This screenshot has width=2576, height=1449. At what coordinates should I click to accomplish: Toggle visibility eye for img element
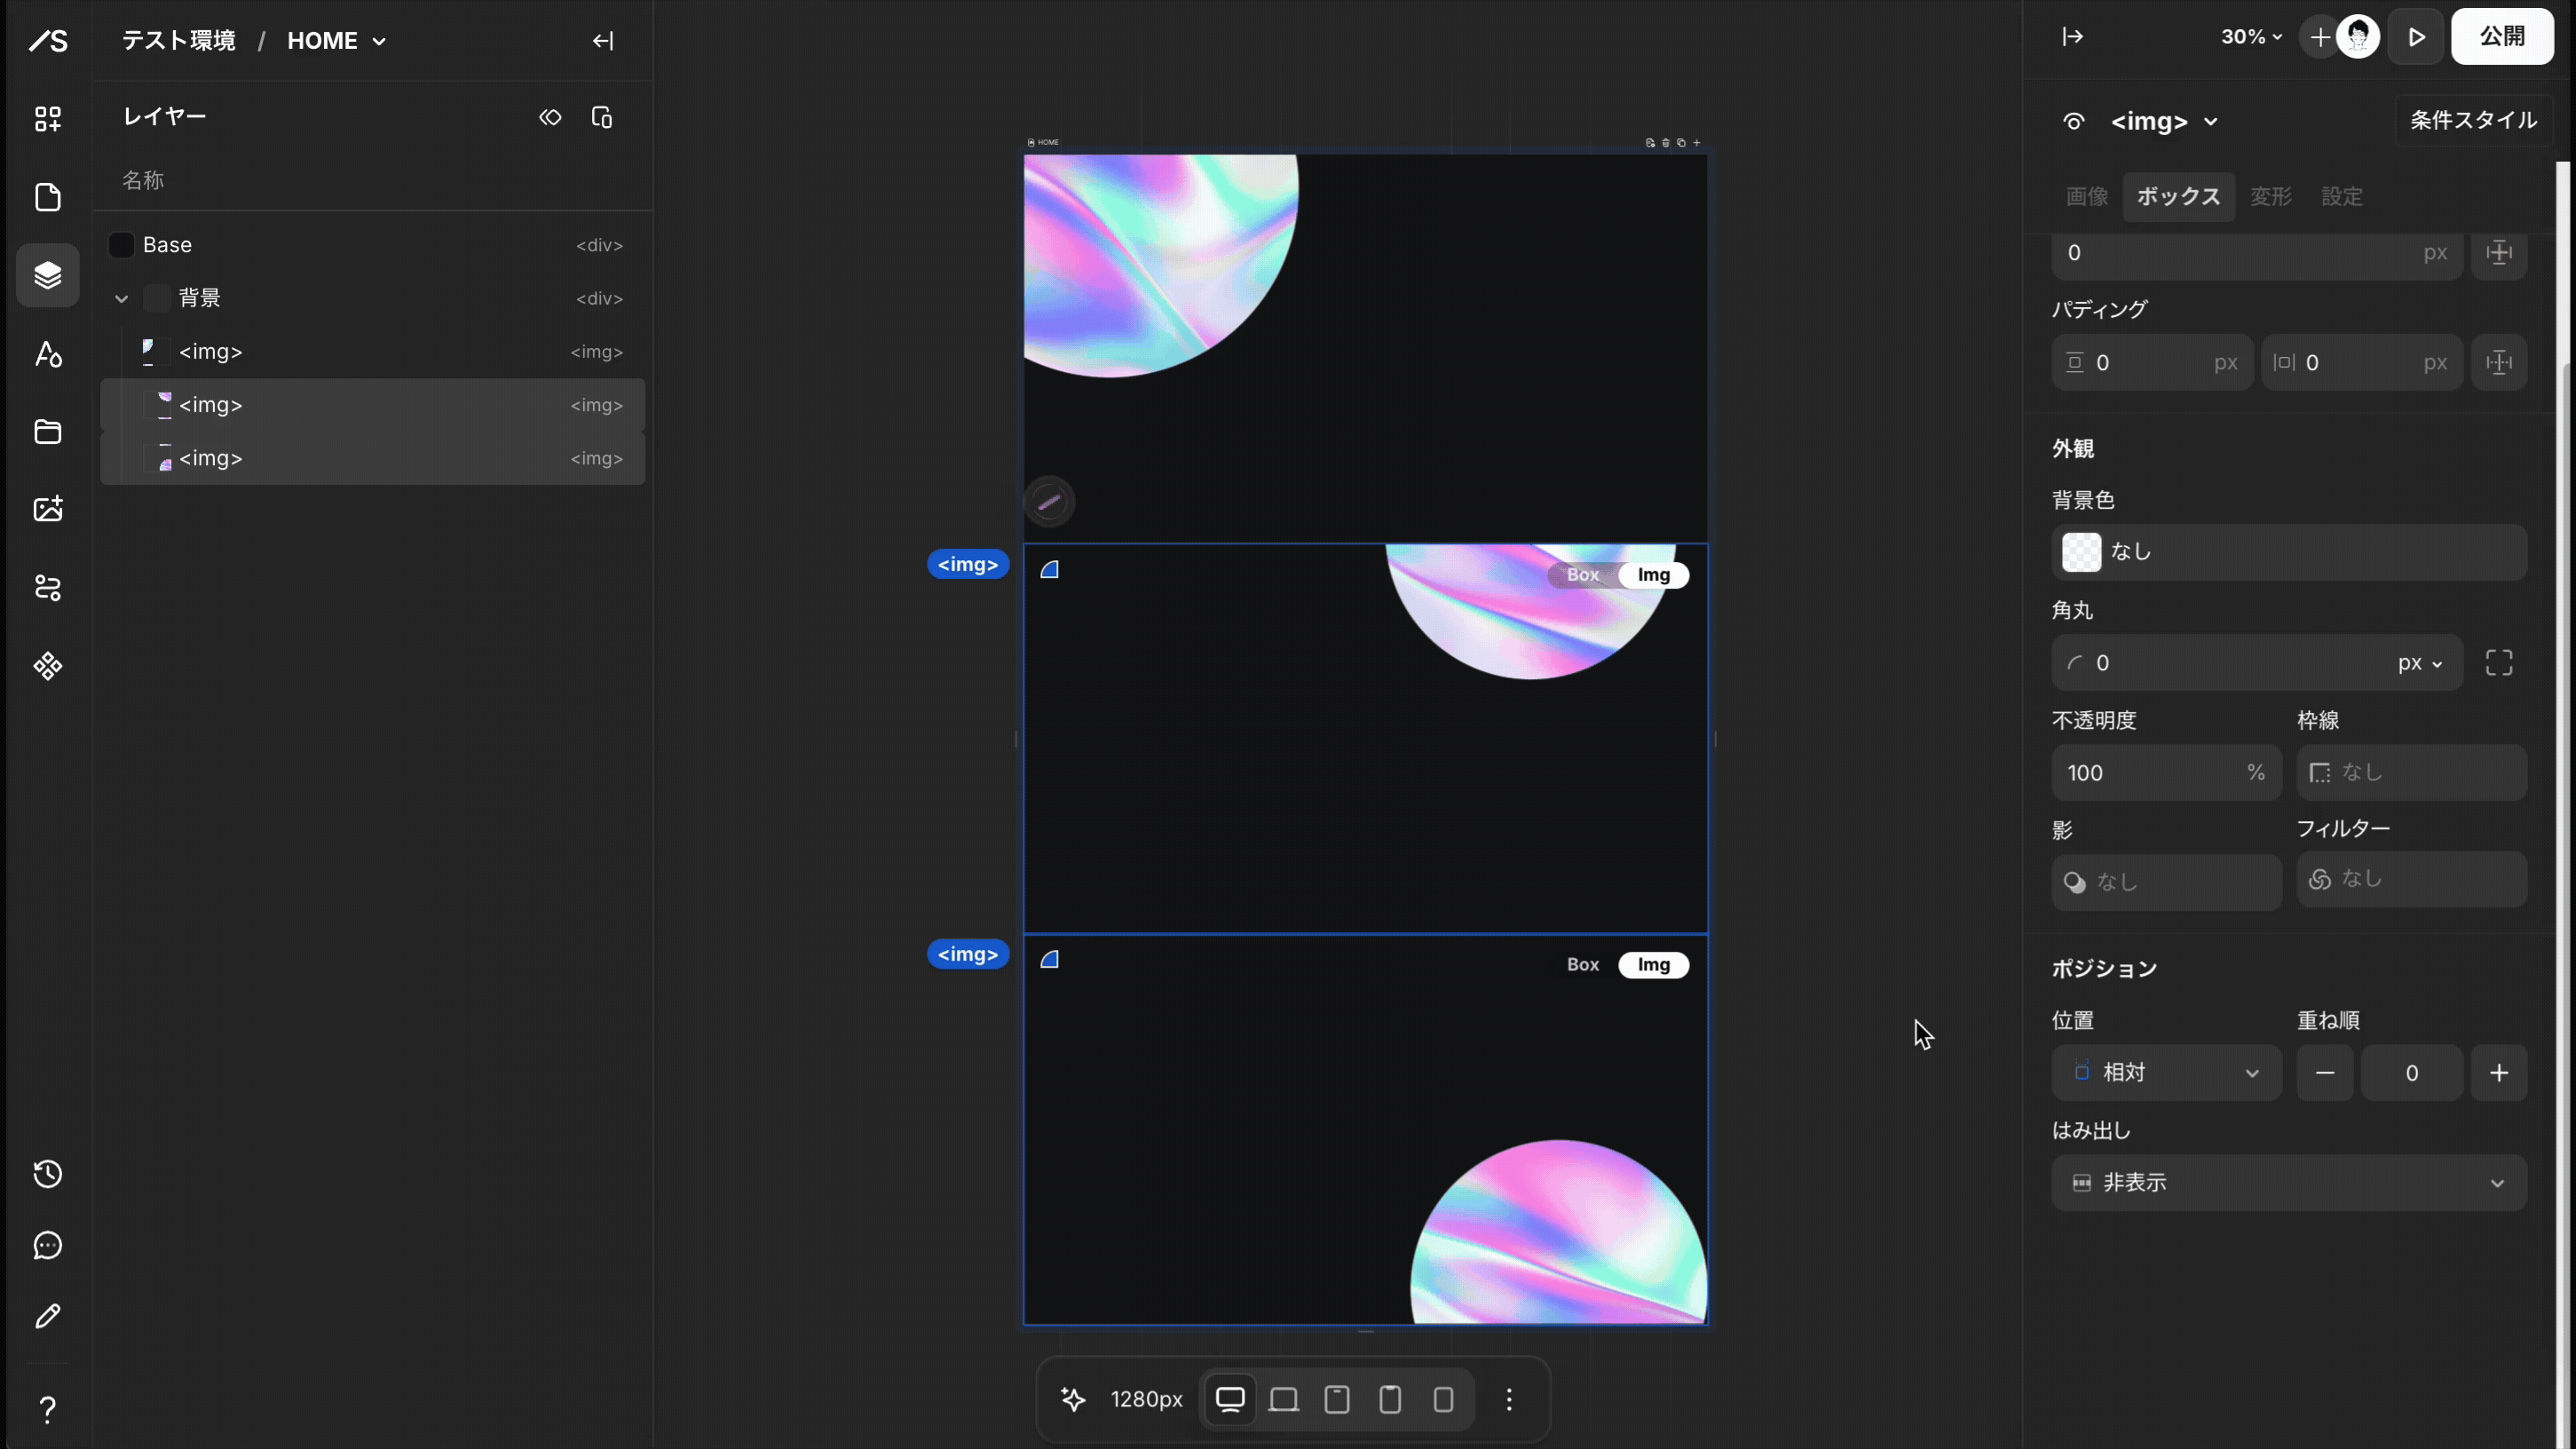[x=2073, y=122]
